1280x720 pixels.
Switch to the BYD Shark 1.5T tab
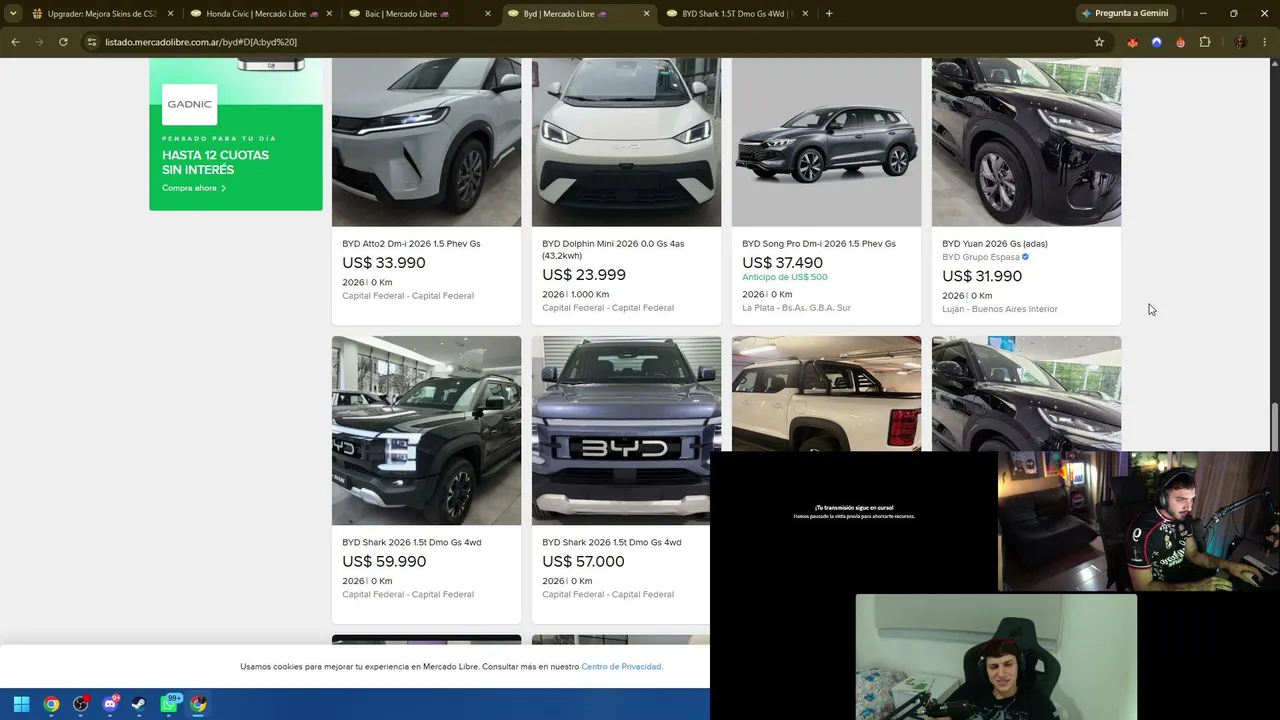click(x=737, y=14)
